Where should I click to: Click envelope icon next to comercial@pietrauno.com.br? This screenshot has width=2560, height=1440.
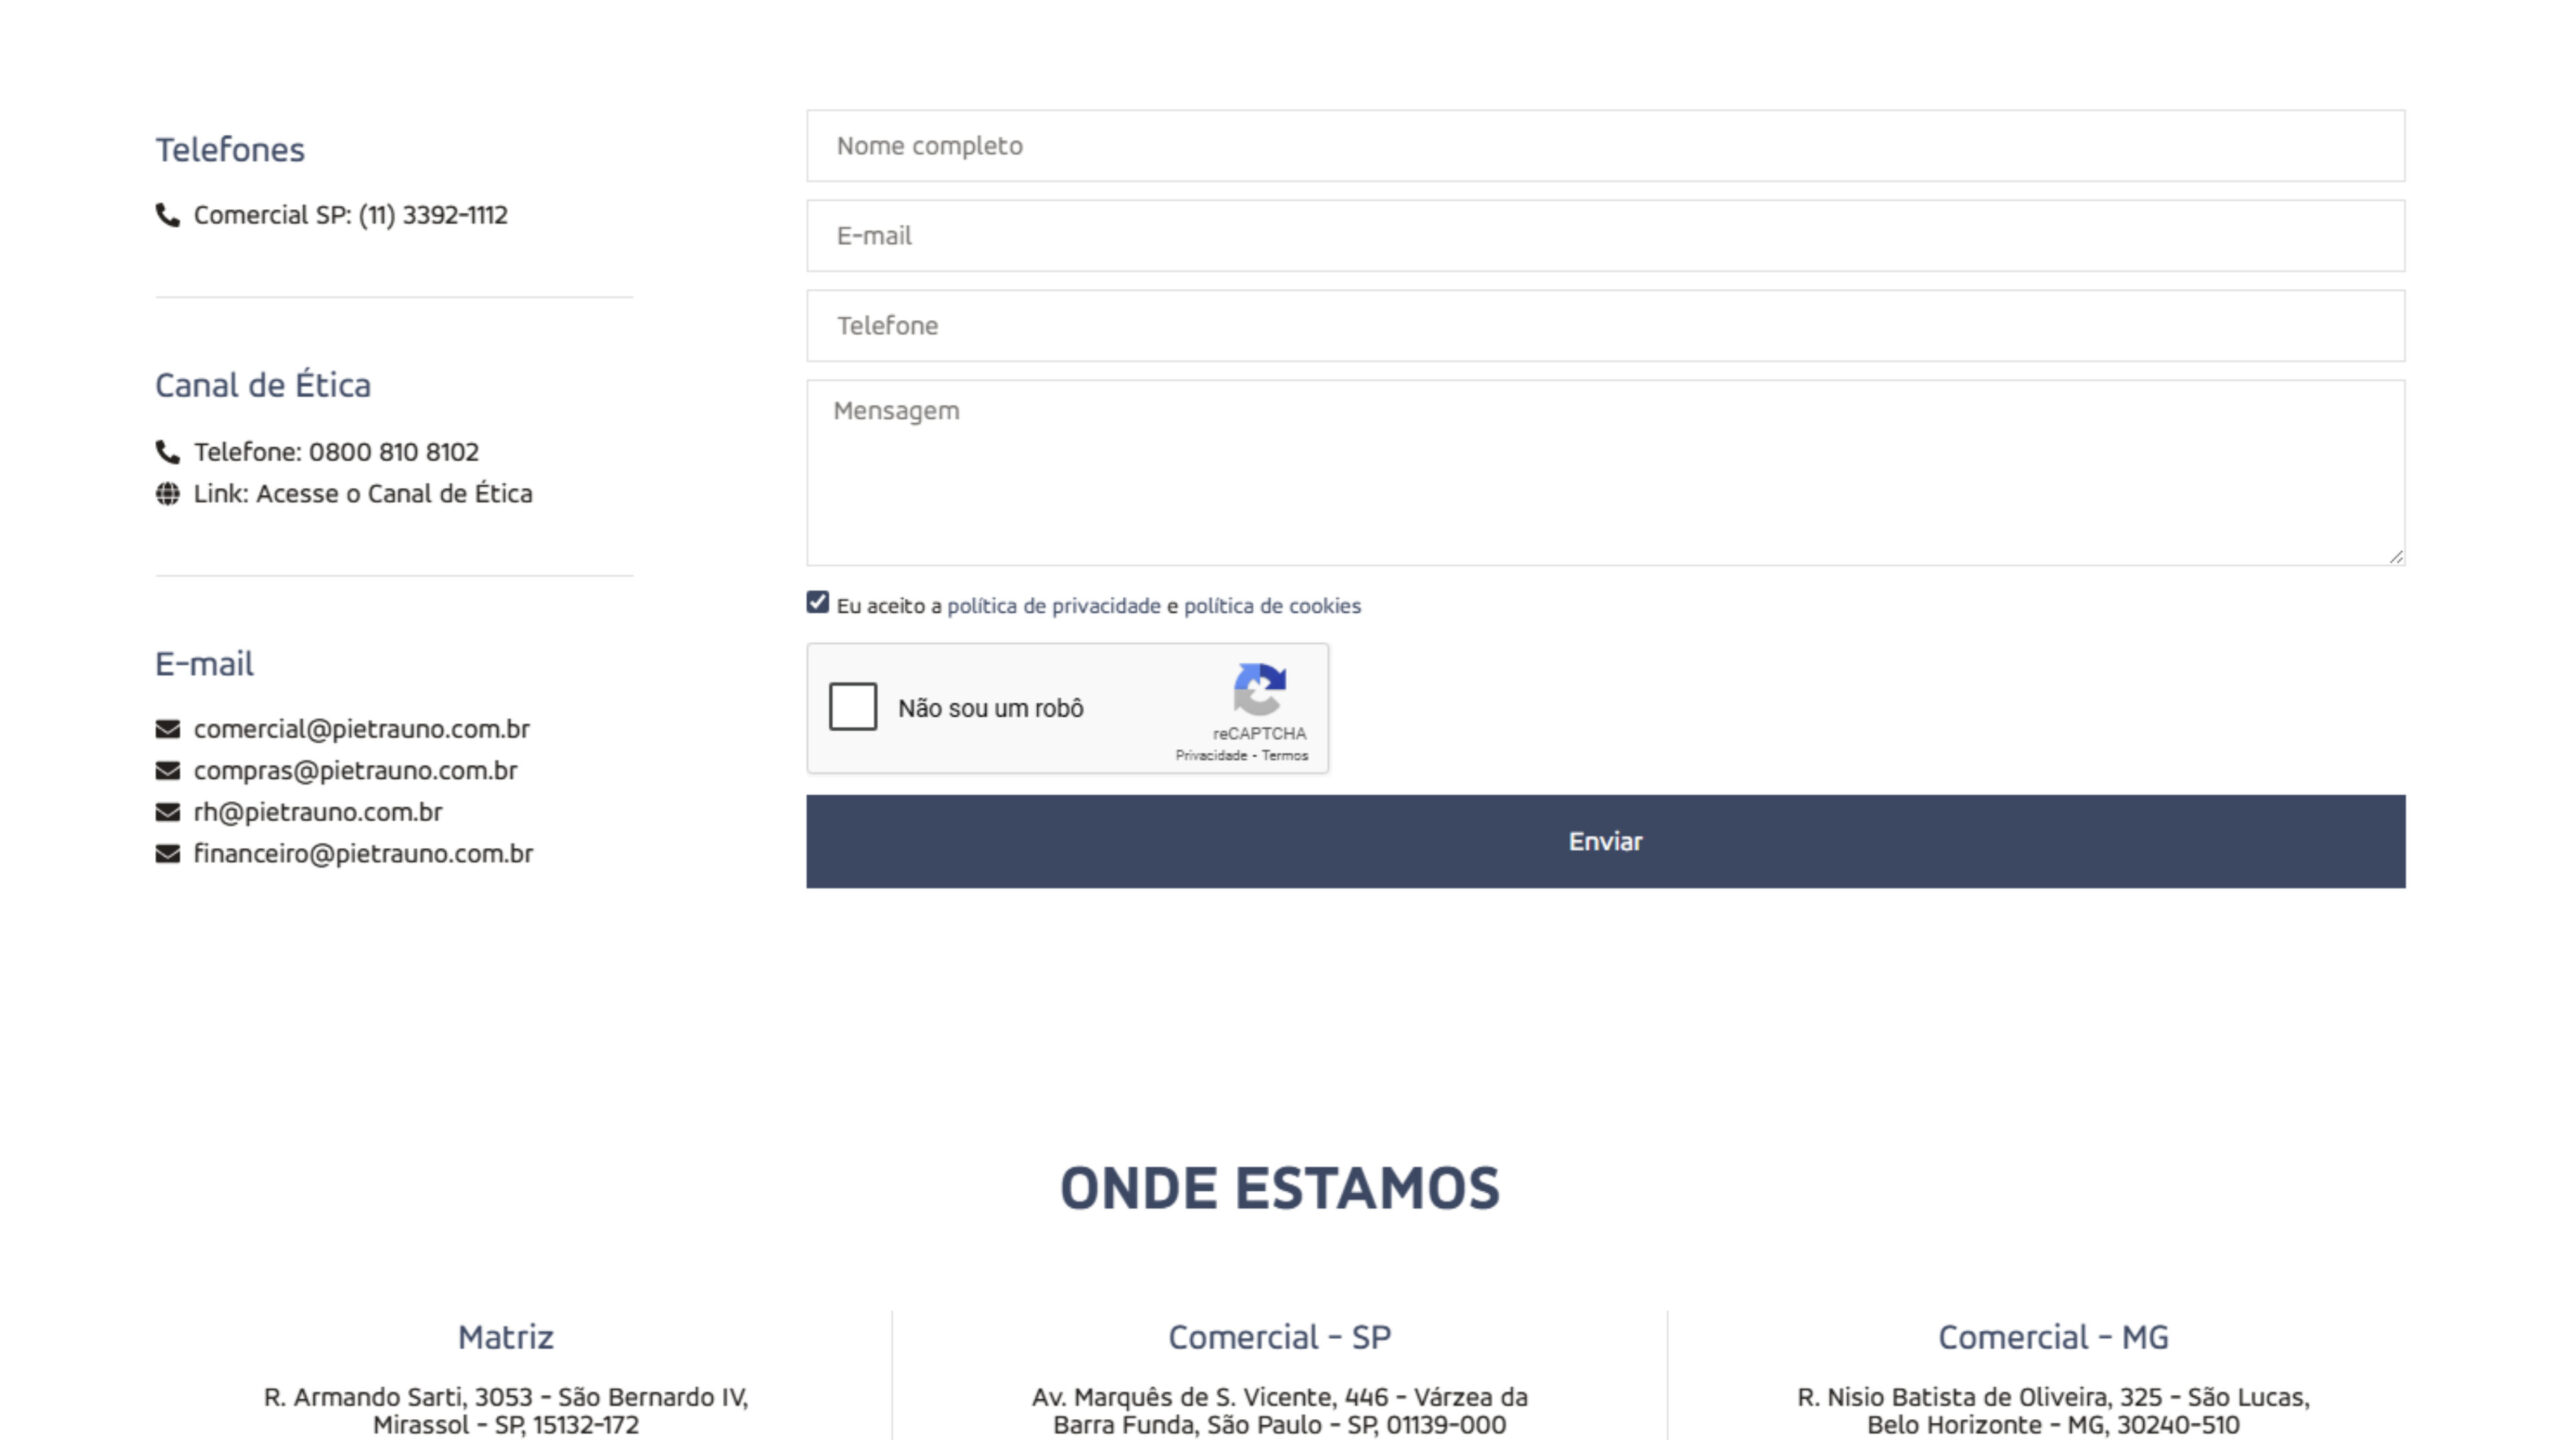click(x=167, y=729)
